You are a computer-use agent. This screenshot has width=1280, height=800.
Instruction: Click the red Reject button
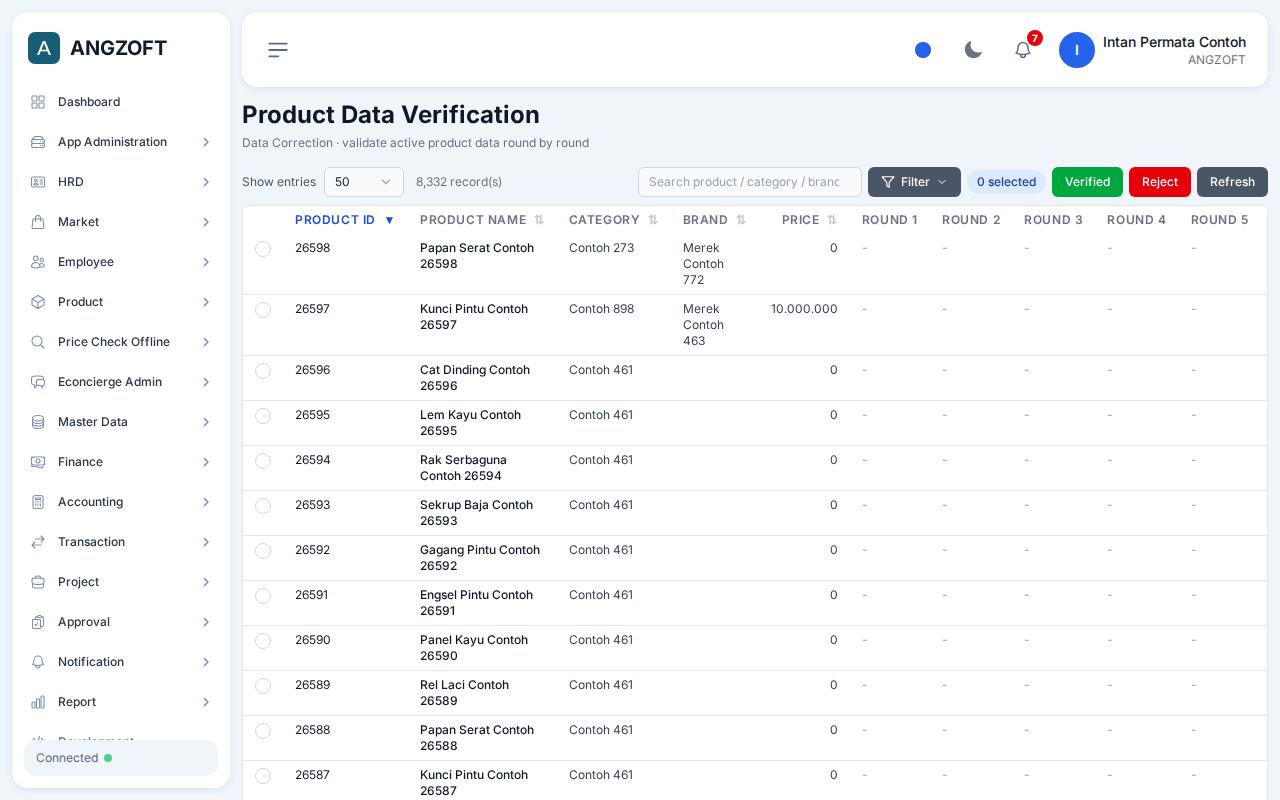(x=1160, y=182)
